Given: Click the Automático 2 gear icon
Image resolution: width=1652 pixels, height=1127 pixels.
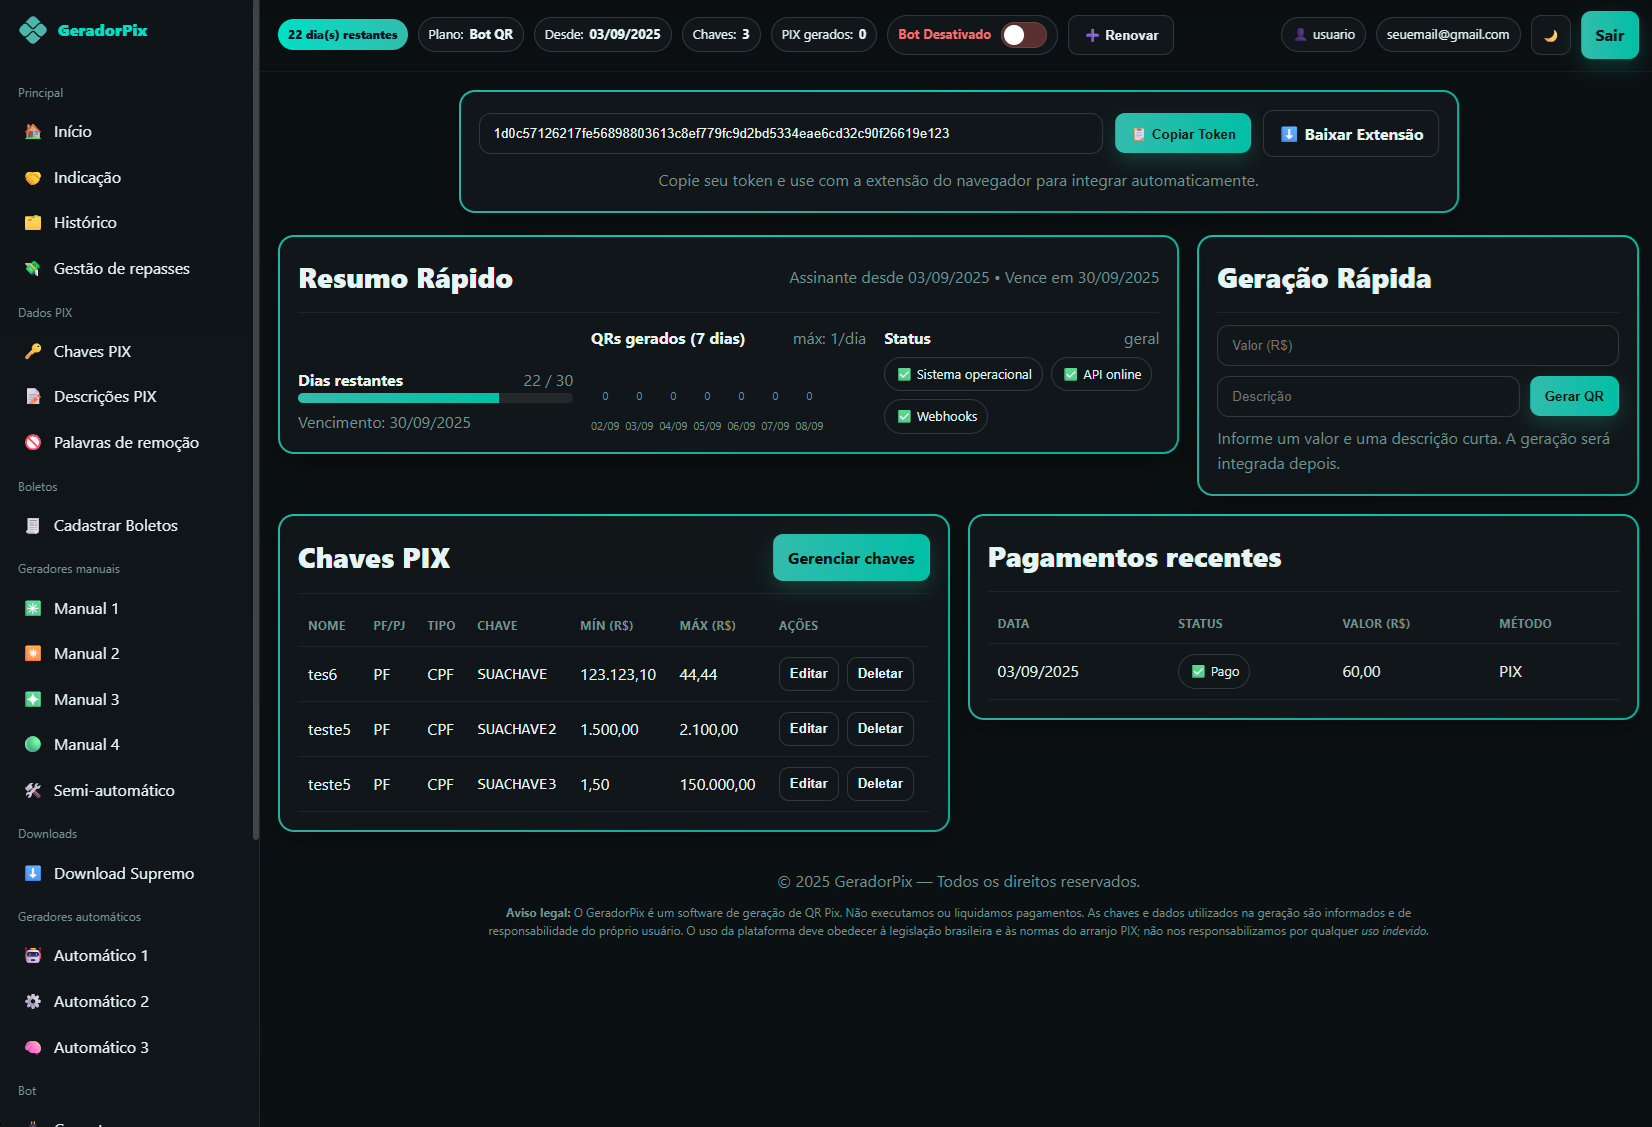Looking at the screenshot, I should 33,1002.
